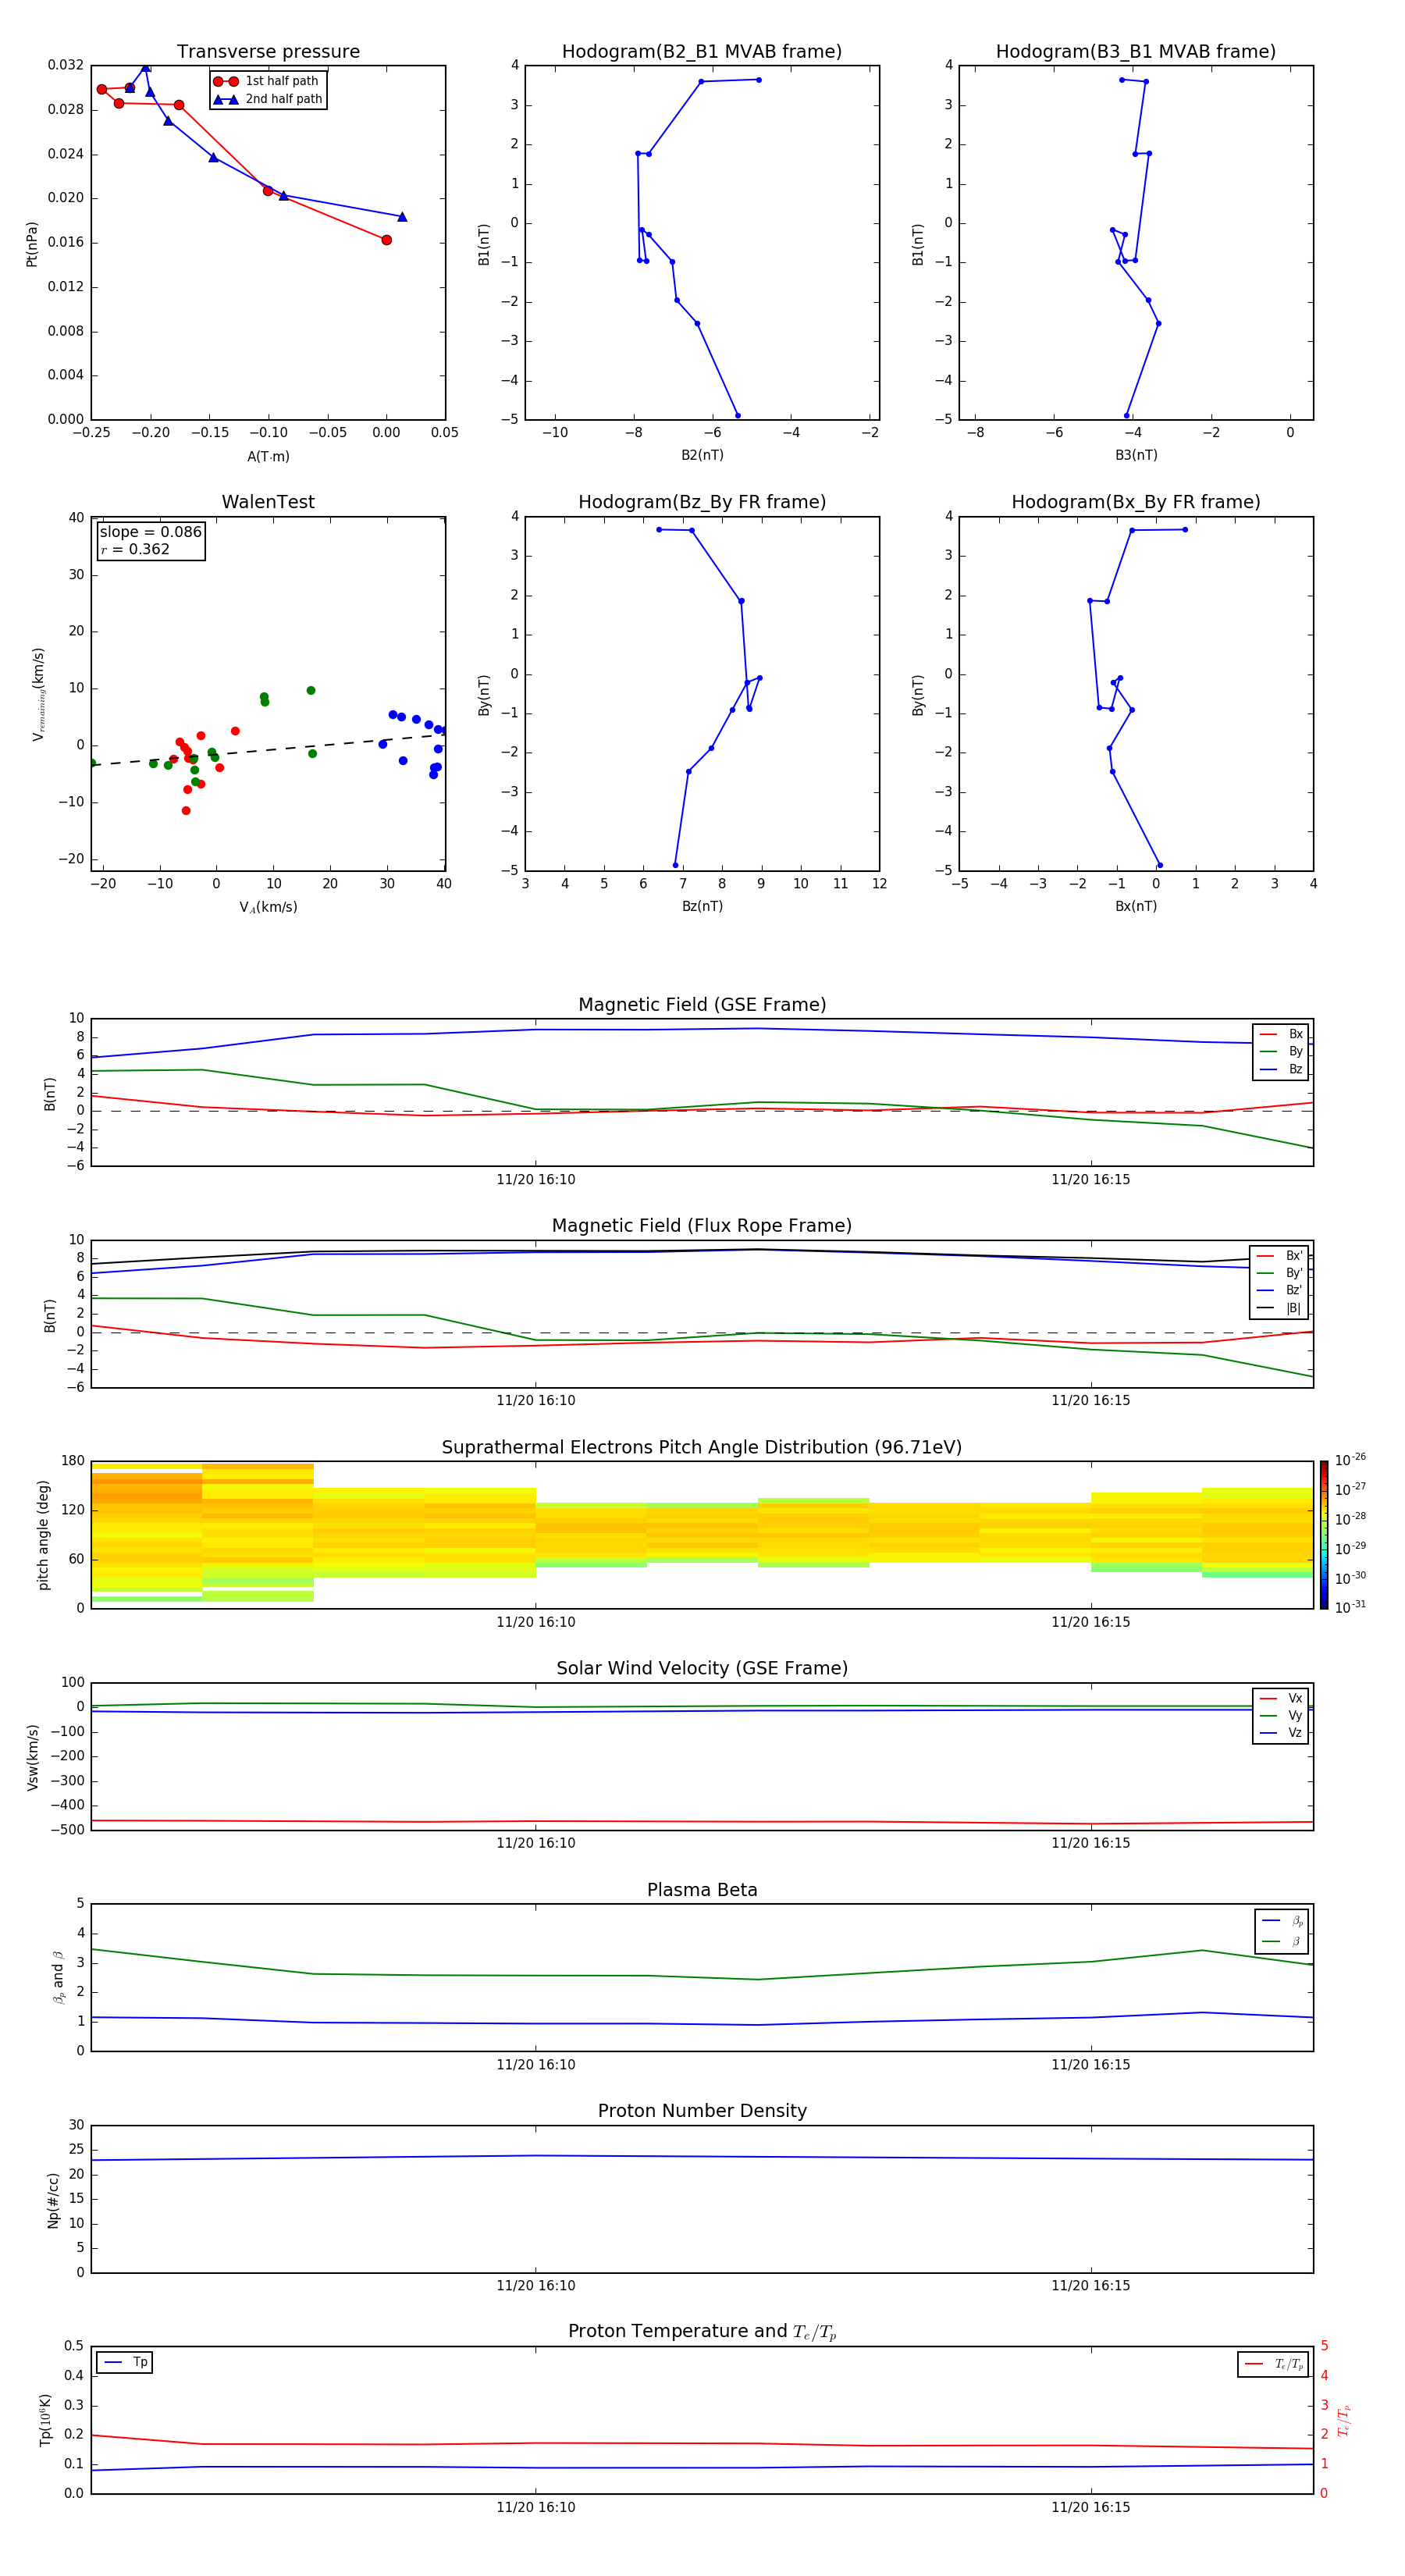Click the 'Bx' legend entry in GSE plot
Screen dimensions: 1405x2576
tap(1281, 1034)
